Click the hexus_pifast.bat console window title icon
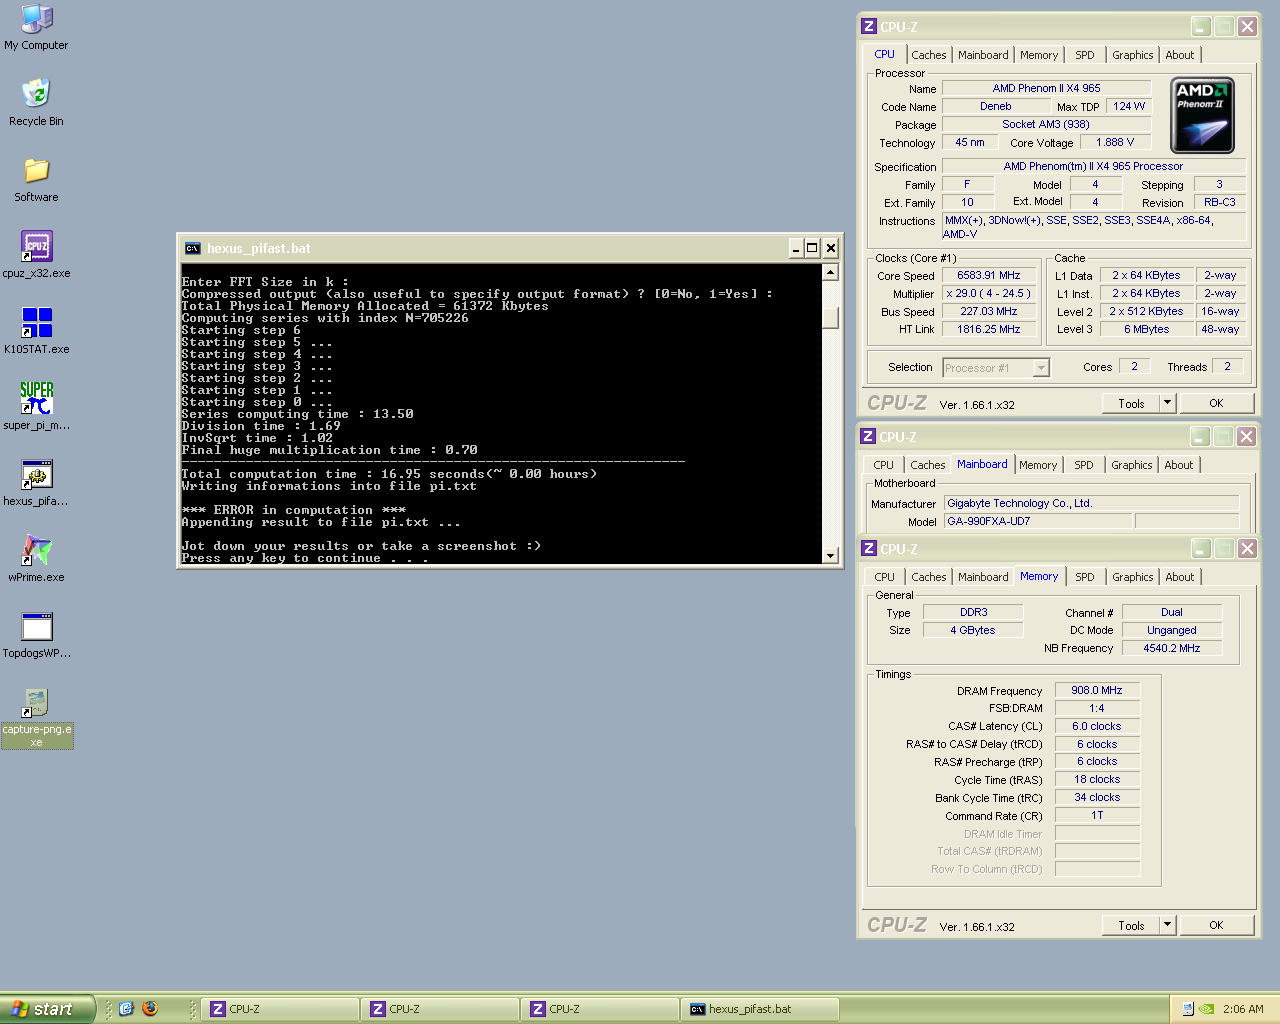 pyautogui.click(x=192, y=248)
